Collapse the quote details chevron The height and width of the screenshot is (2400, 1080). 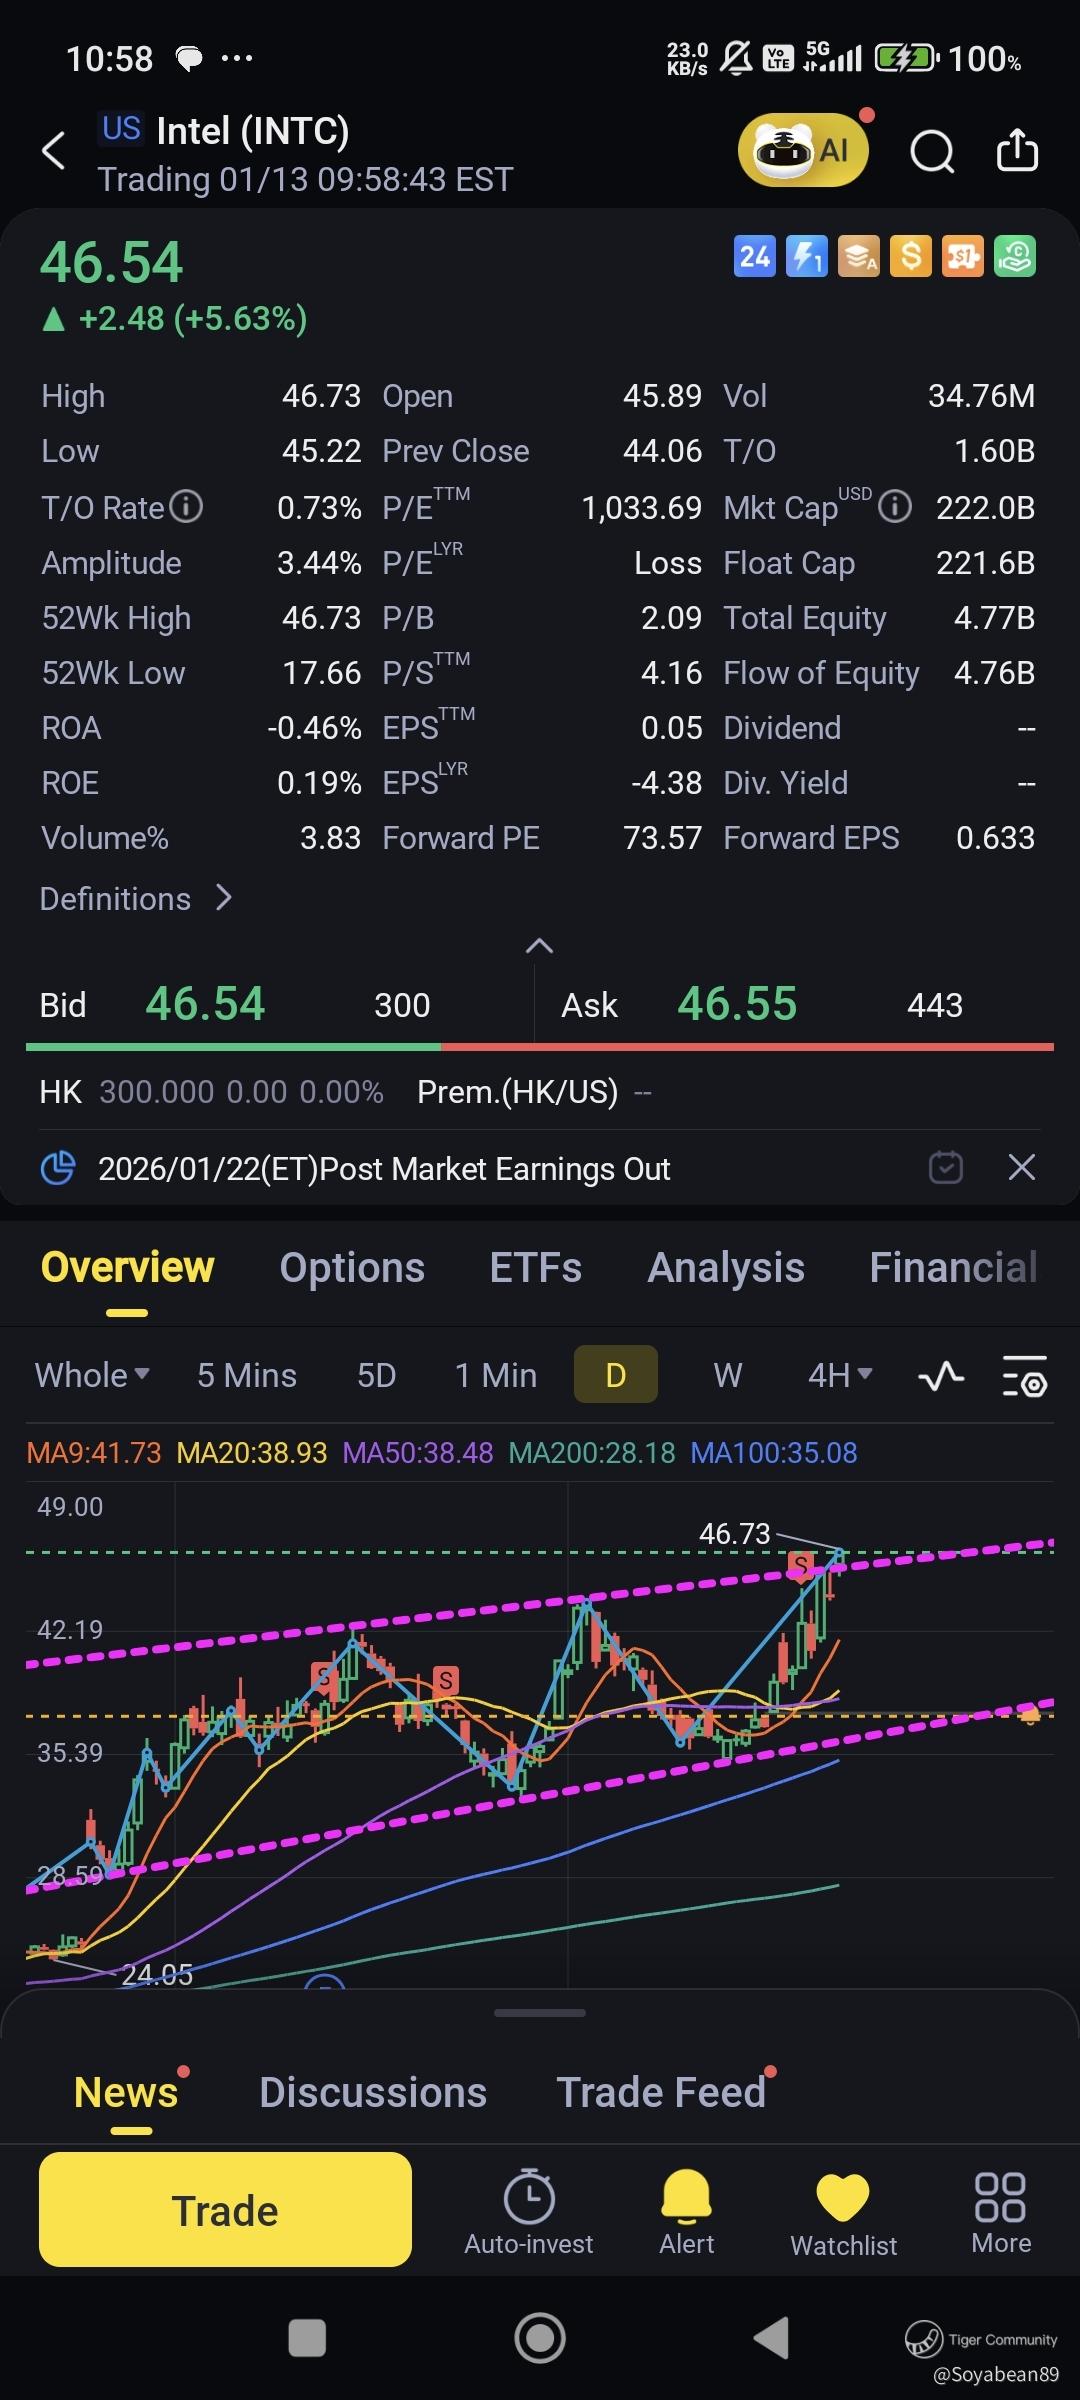click(x=539, y=946)
